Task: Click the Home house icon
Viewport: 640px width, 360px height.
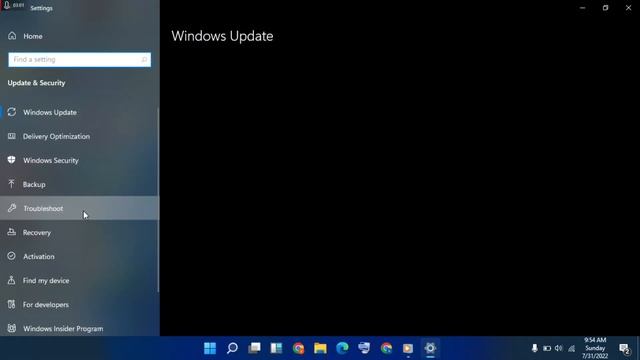Action: click(x=12, y=36)
